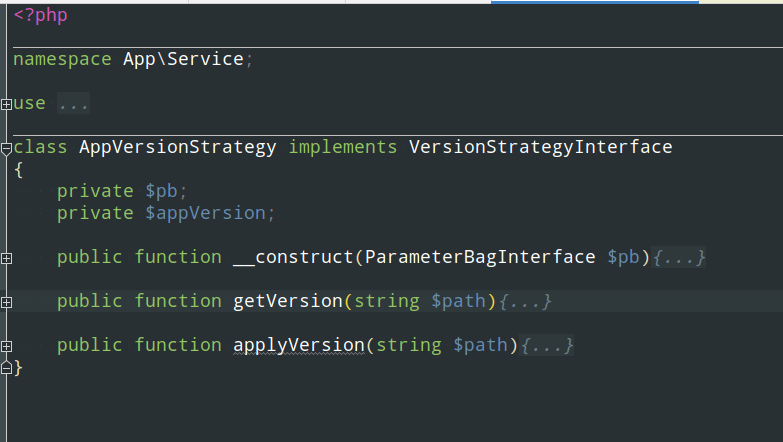Click the $appVersion property name
The width and height of the screenshot is (783, 442).
[205, 213]
